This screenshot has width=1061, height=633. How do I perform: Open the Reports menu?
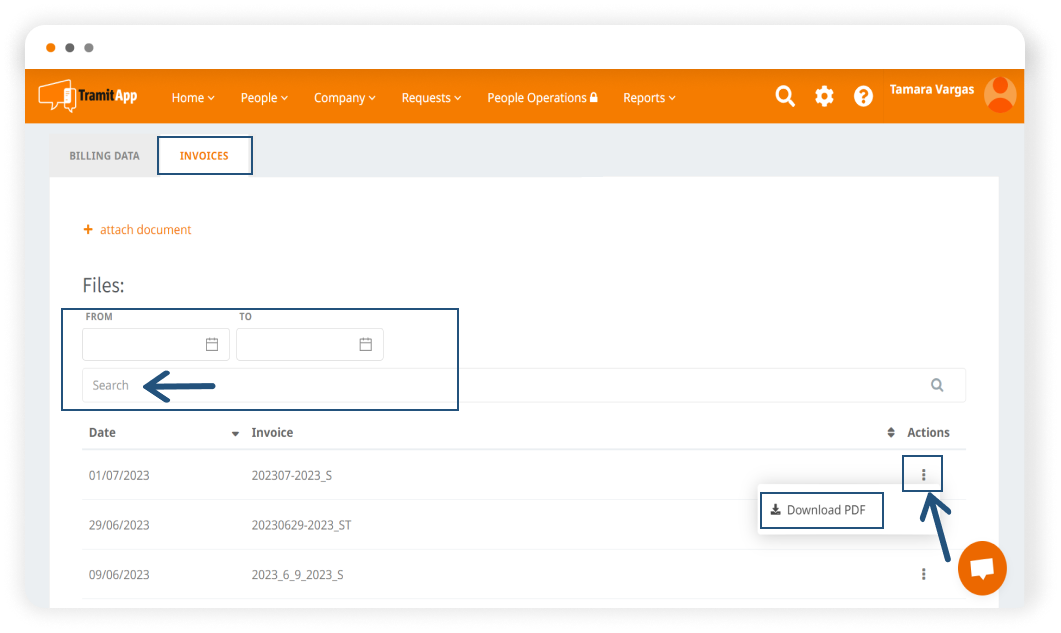pyautogui.click(x=649, y=98)
